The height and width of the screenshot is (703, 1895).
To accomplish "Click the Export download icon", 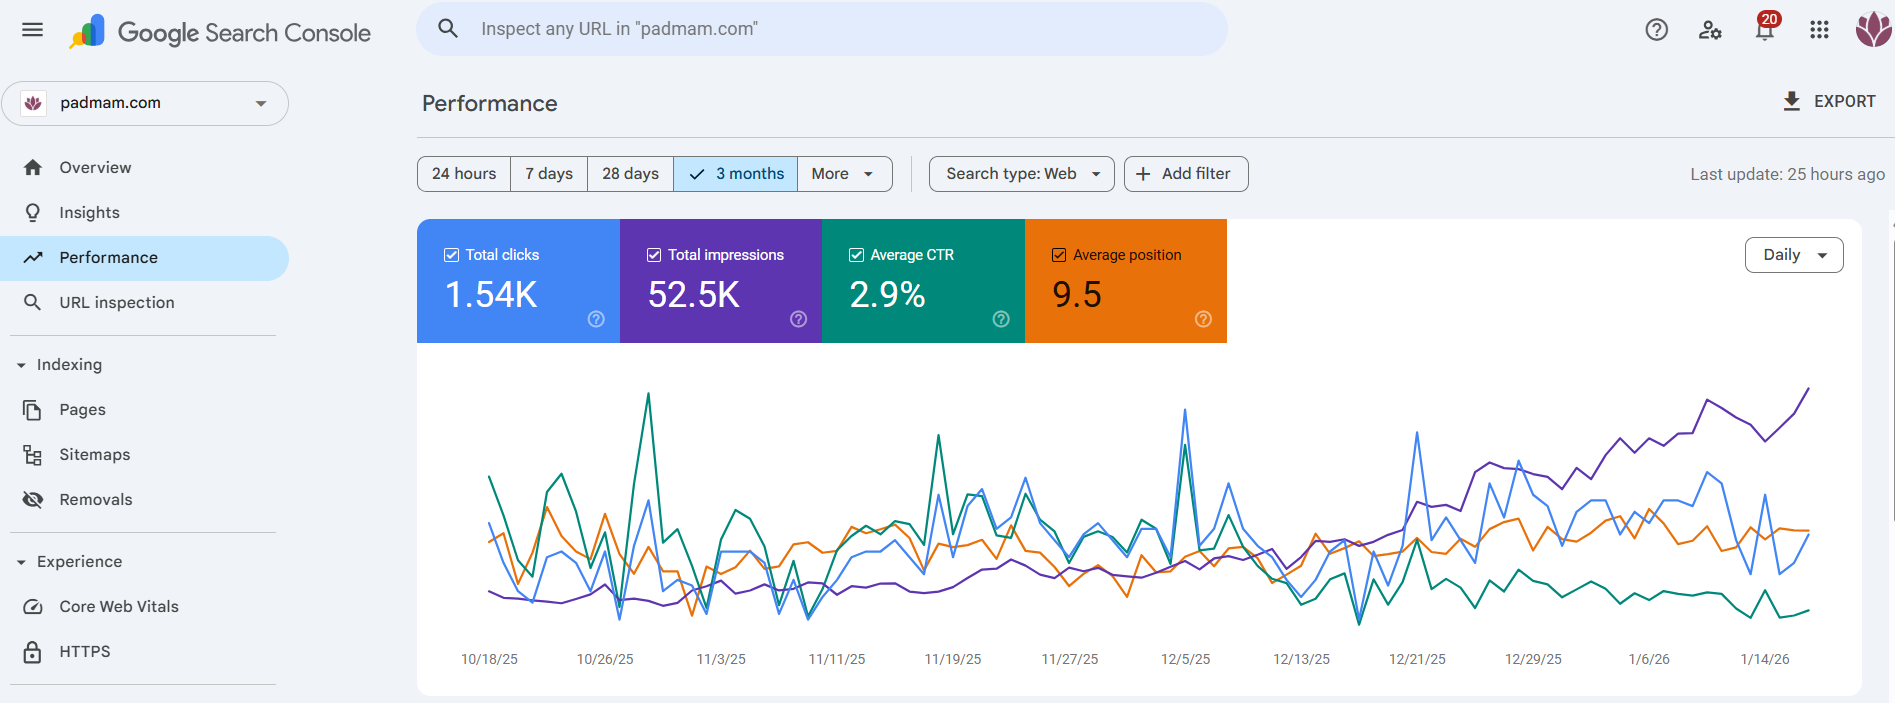I will pos(1792,101).
